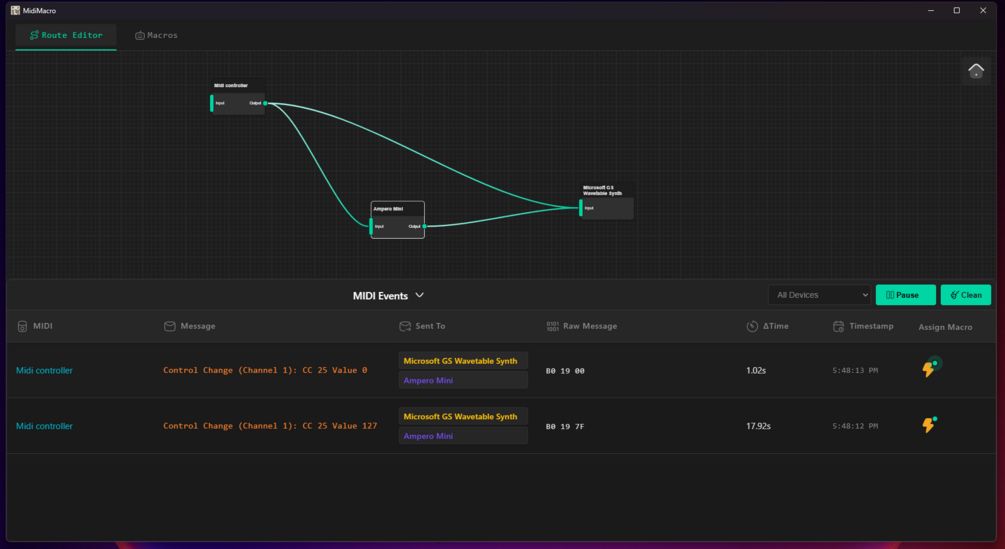Select the Route Editor tab
1005x549 pixels.
click(x=66, y=35)
